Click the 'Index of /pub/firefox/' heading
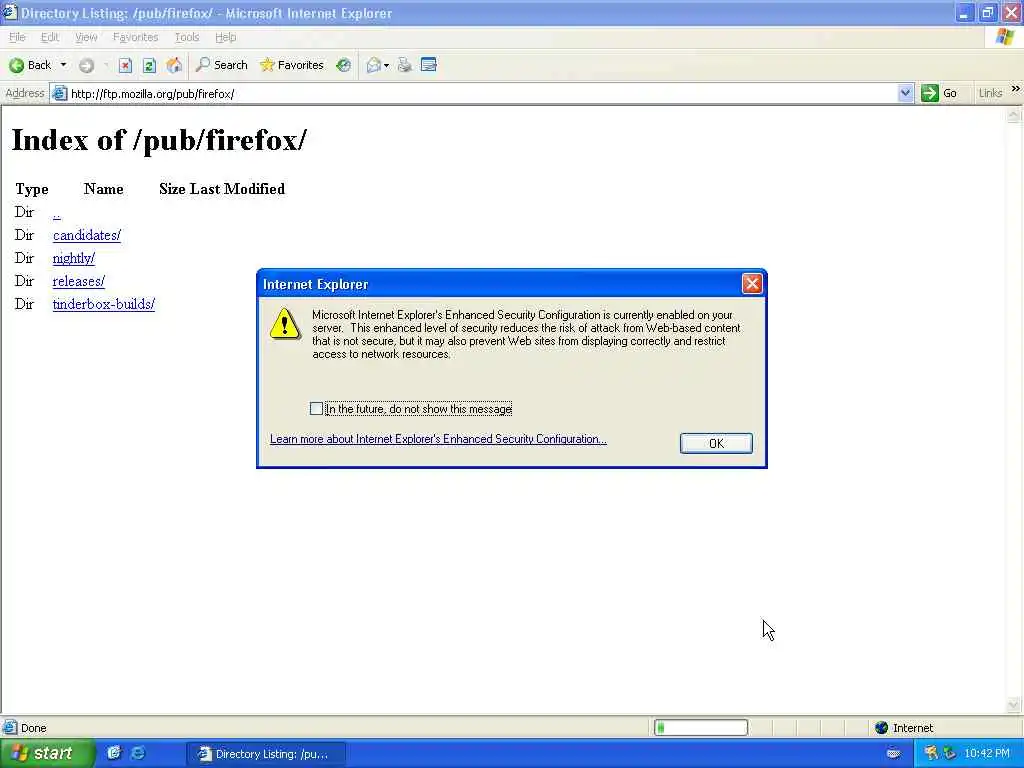1024x768 pixels. [159, 140]
